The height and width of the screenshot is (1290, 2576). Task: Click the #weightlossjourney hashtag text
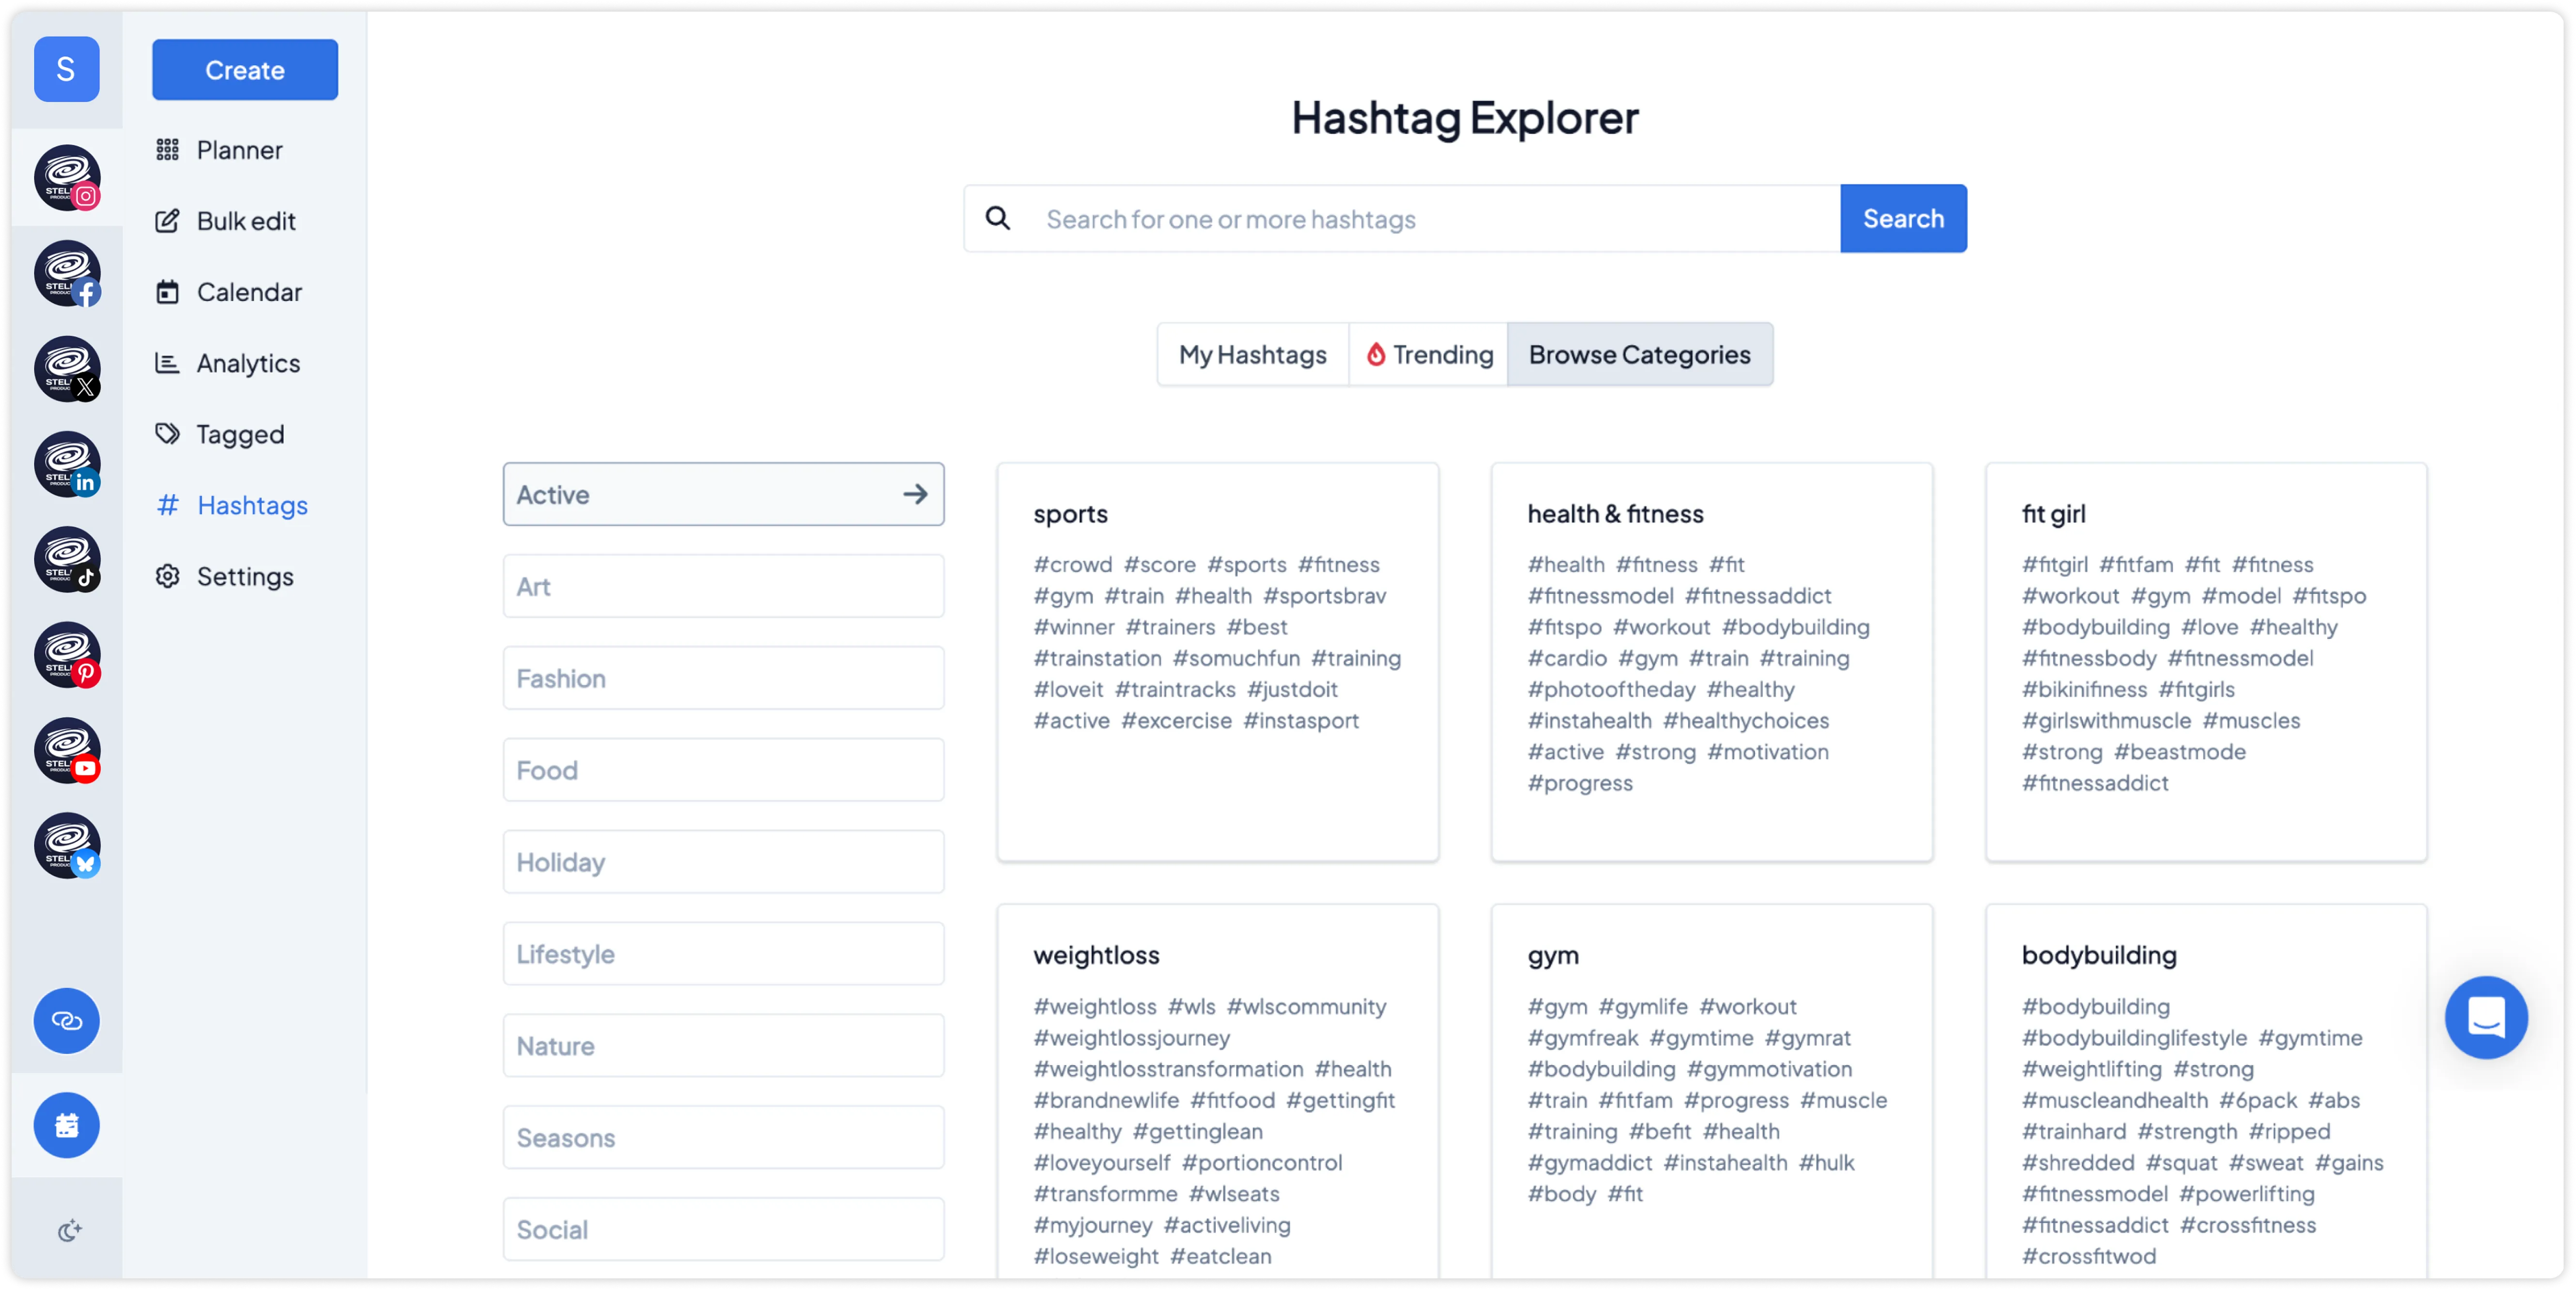coord(1131,1038)
